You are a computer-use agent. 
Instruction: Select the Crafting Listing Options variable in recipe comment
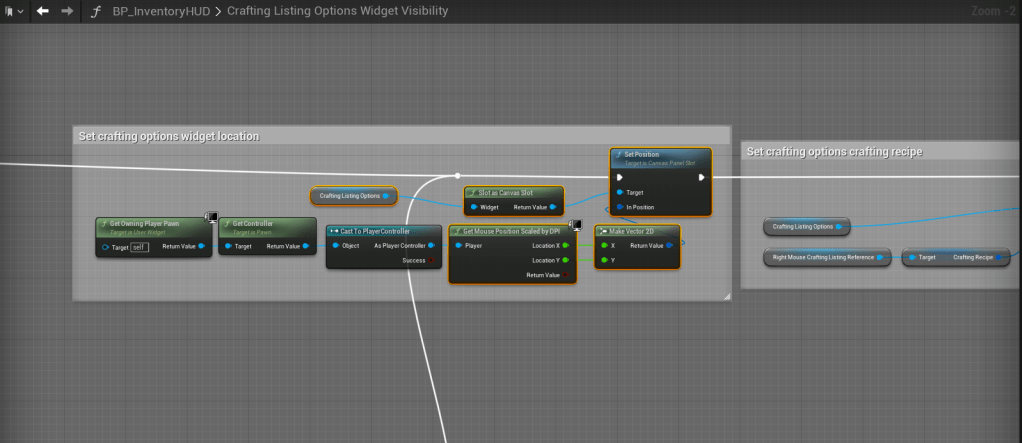click(807, 227)
